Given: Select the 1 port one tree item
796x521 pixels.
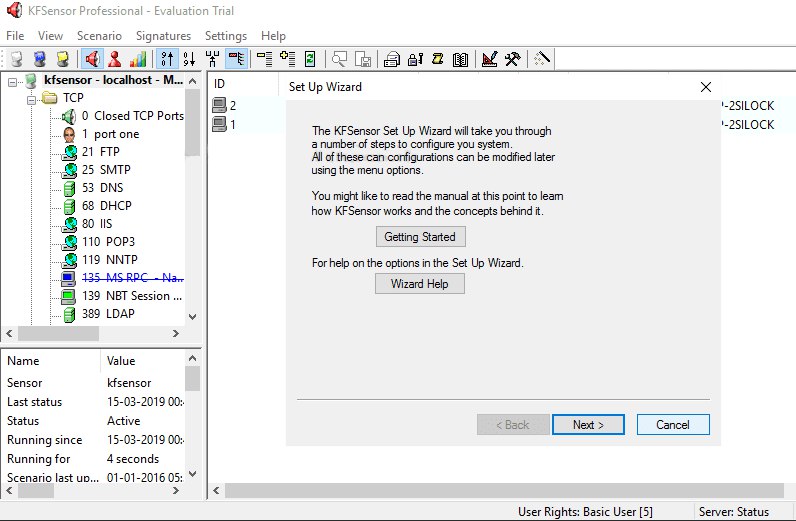Looking at the screenshot, I should coord(110,134).
